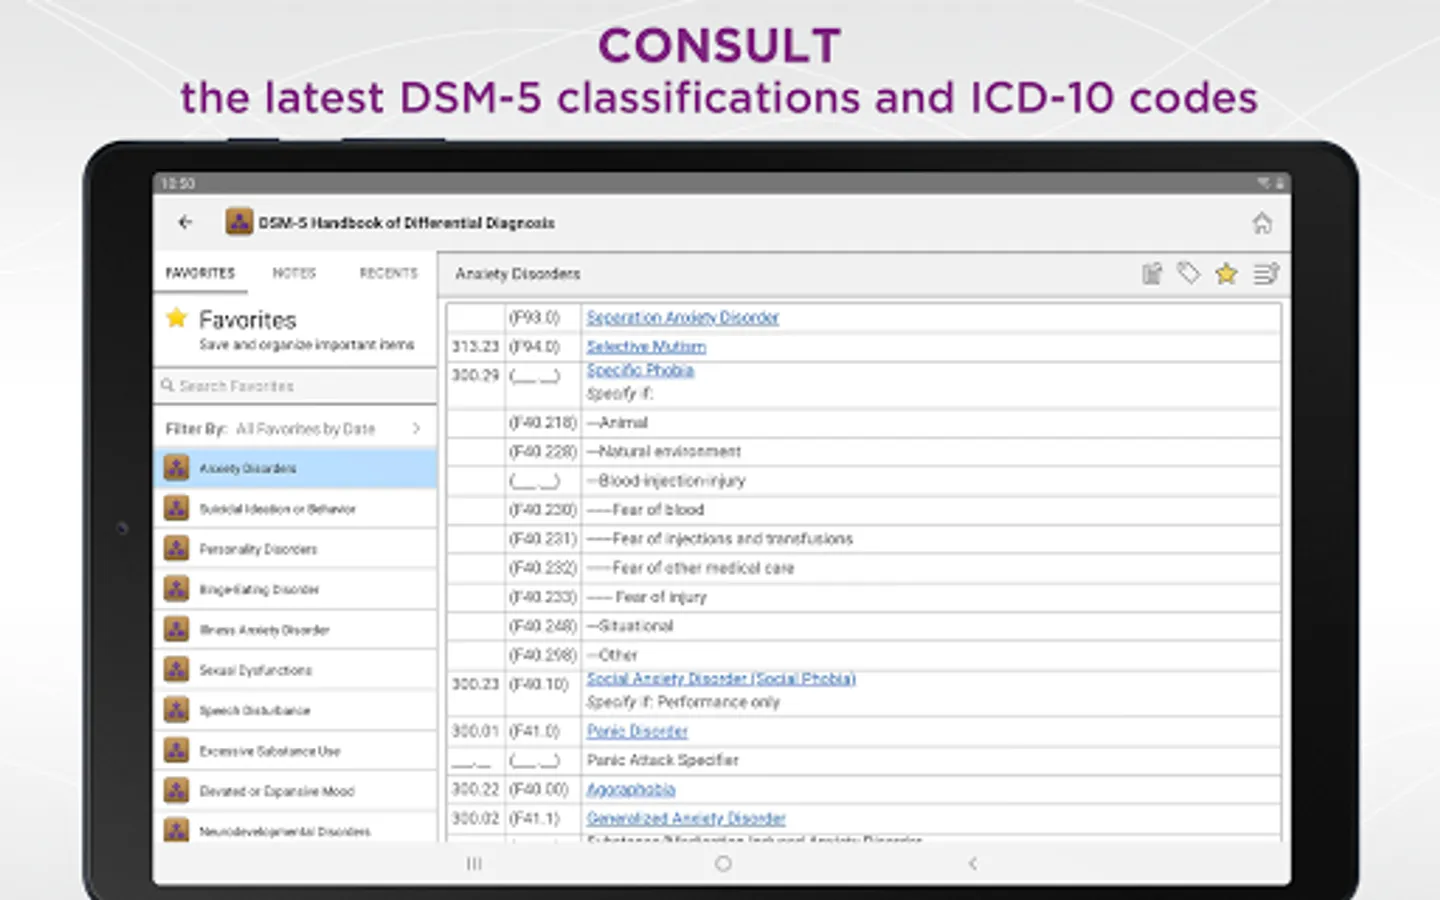
Task: Toggle the favorite star for Anxiety Disorders
Action: click(x=1226, y=273)
